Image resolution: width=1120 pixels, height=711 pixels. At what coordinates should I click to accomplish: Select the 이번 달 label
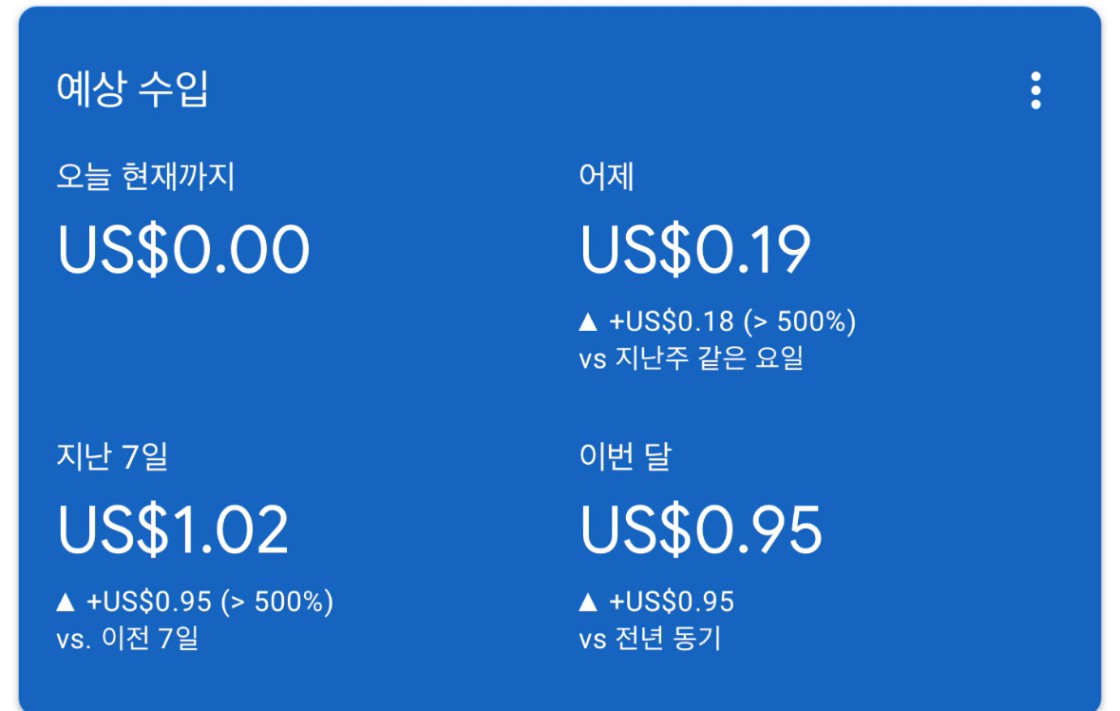pos(625,458)
